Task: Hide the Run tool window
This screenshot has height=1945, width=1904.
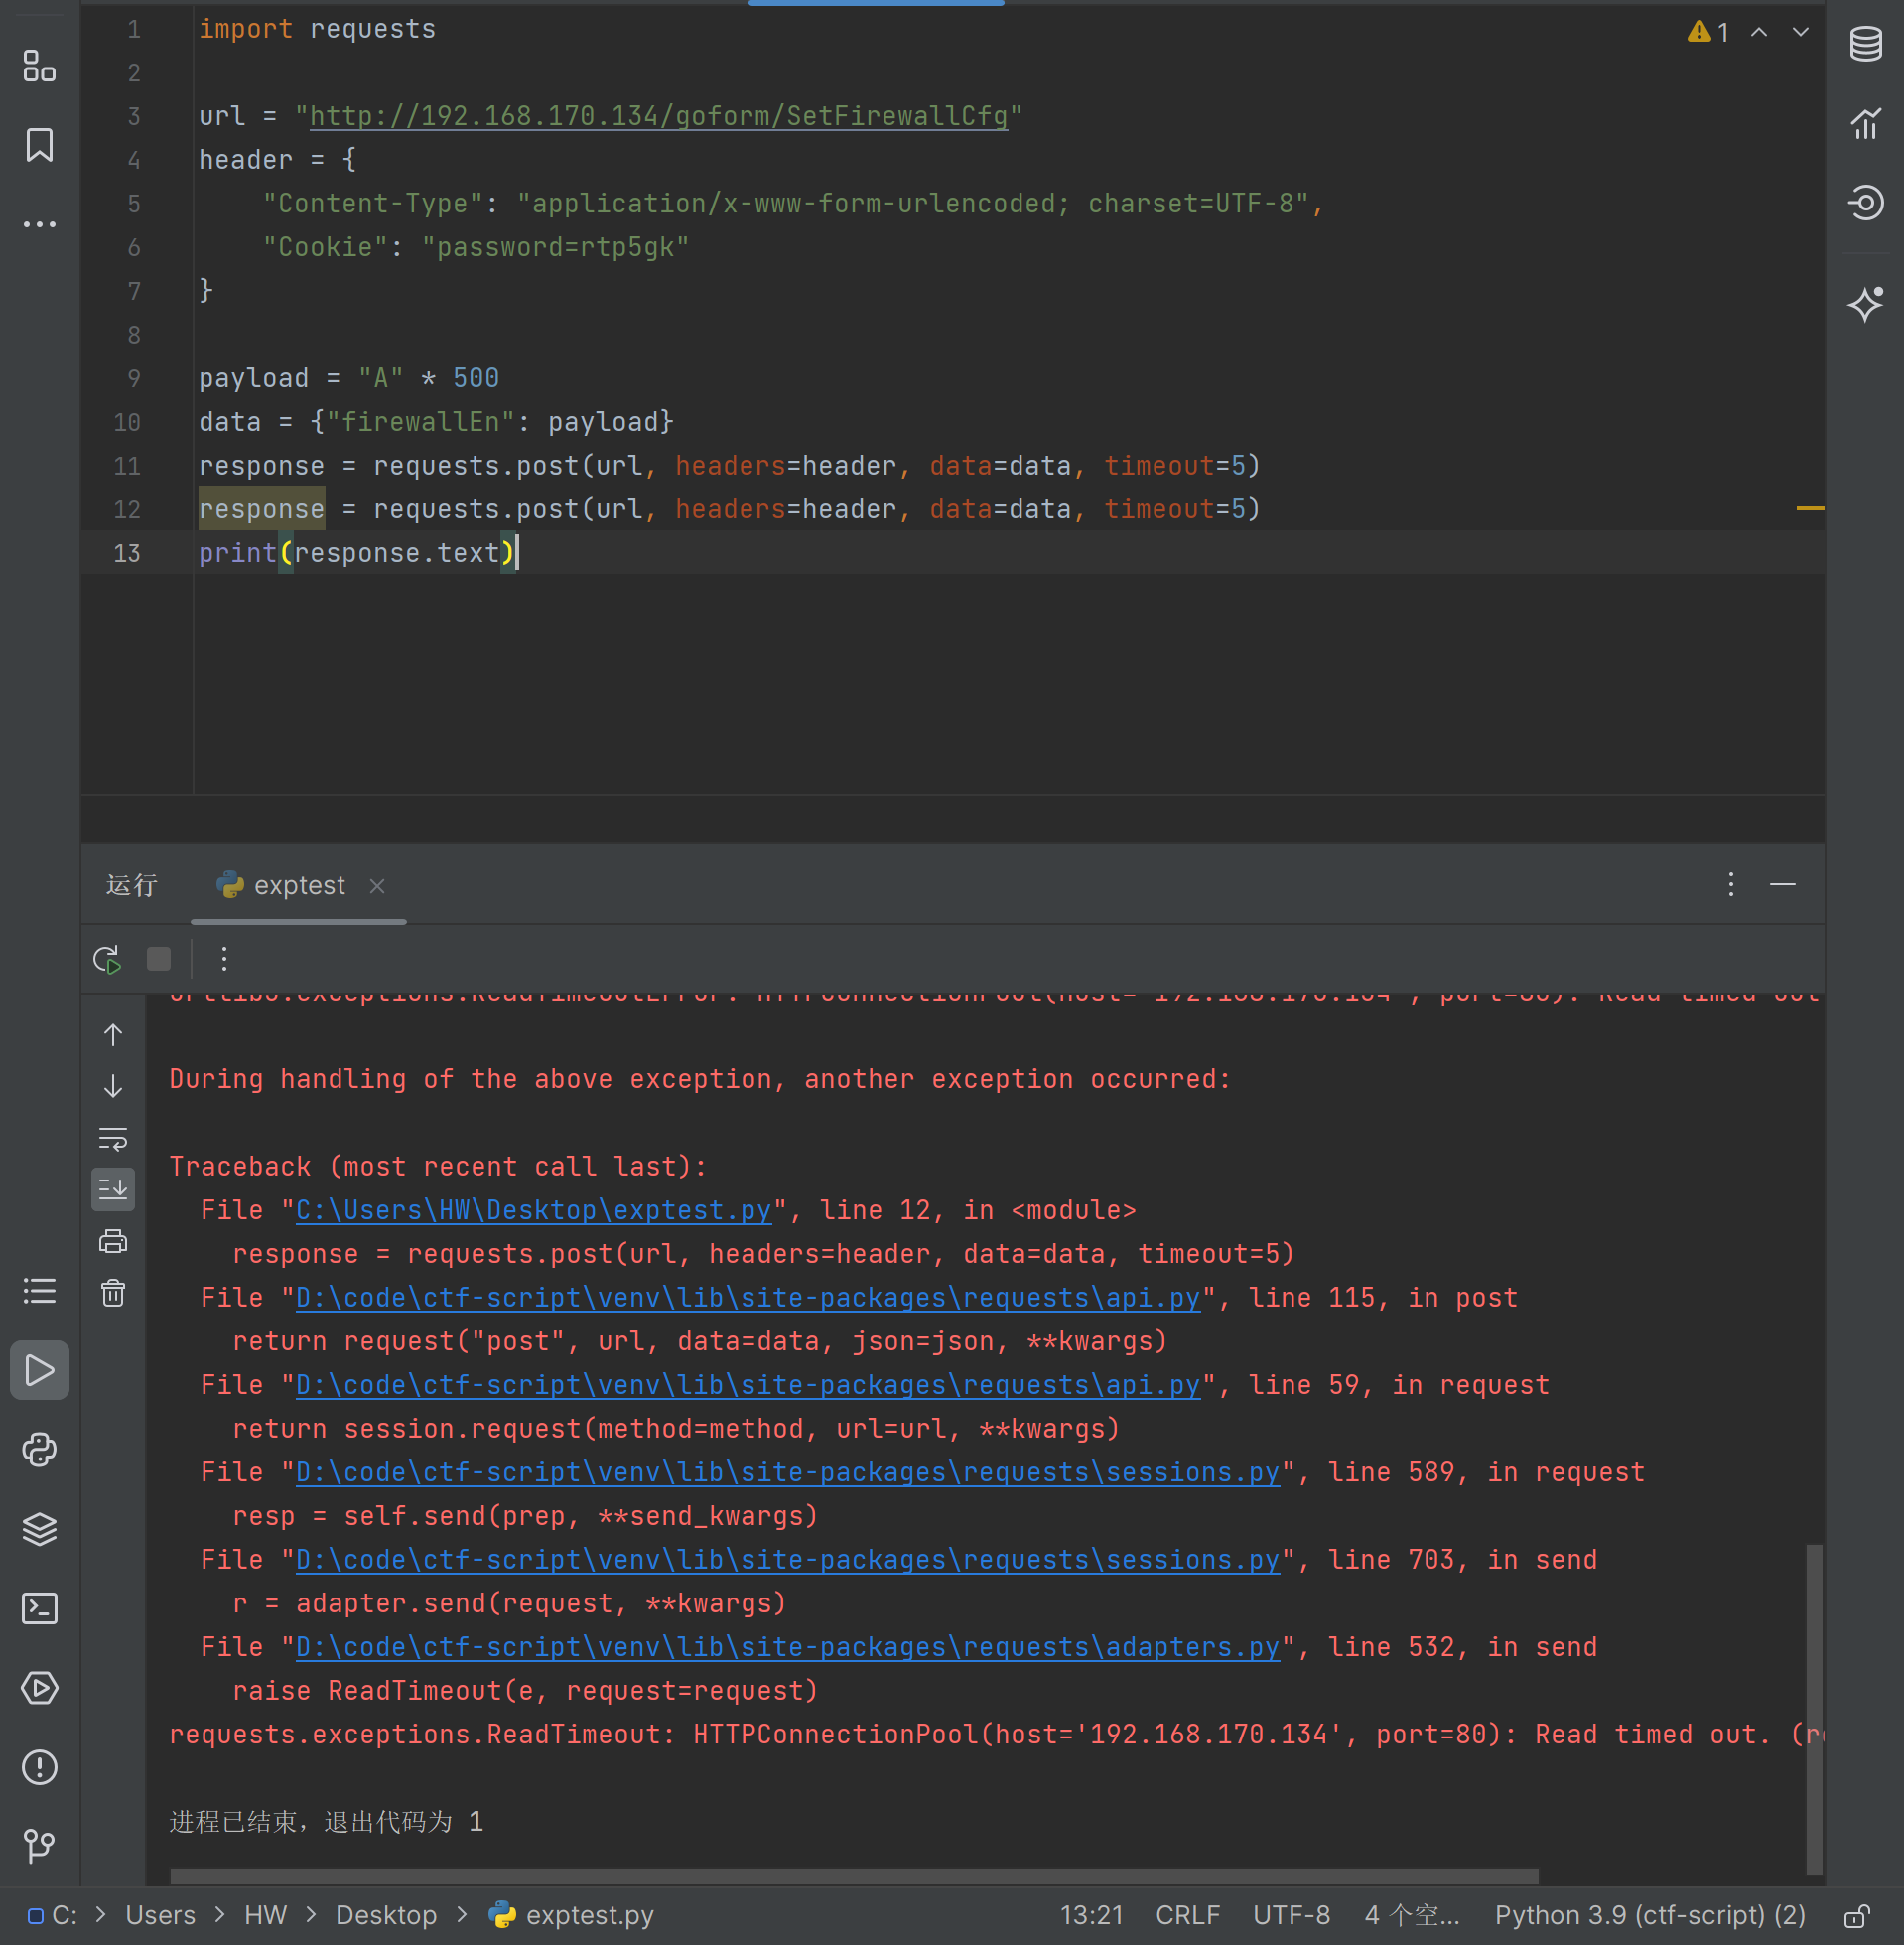Action: 1783,883
